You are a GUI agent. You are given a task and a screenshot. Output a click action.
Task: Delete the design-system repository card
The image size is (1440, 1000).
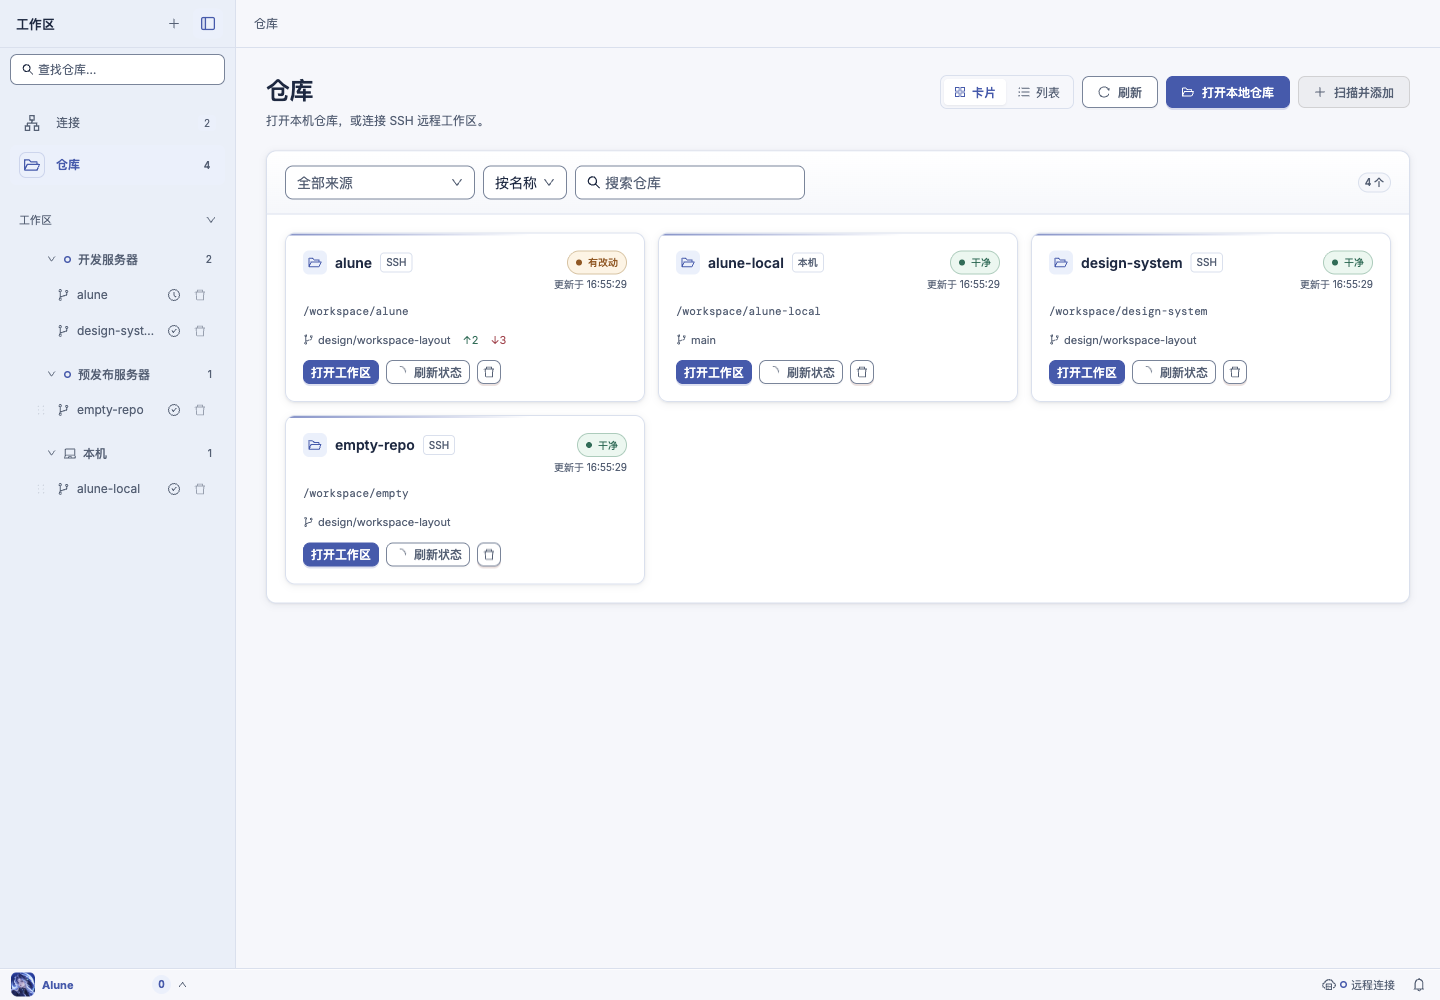(1235, 372)
